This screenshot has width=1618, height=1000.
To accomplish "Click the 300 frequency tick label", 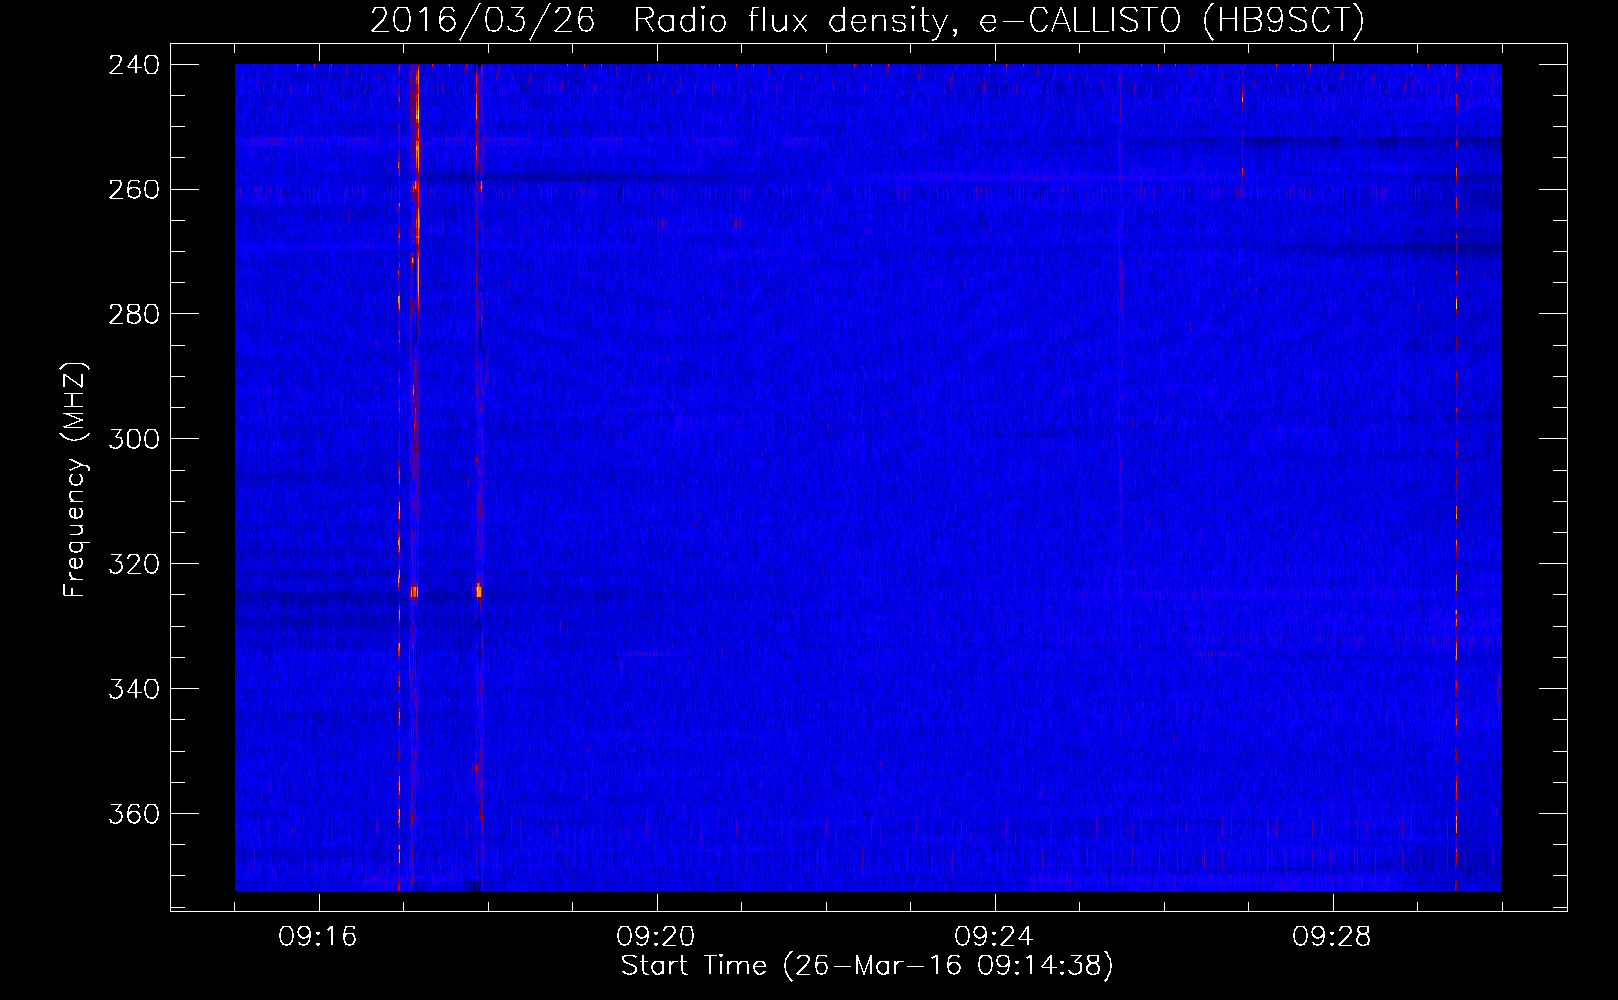I will click(x=133, y=440).
